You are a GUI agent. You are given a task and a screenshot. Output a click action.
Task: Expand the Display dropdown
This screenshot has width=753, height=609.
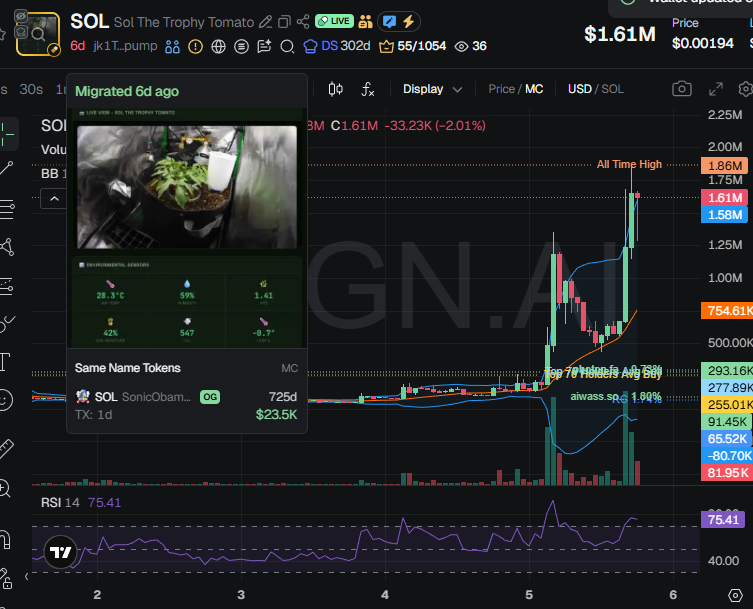tap(432, 89)
